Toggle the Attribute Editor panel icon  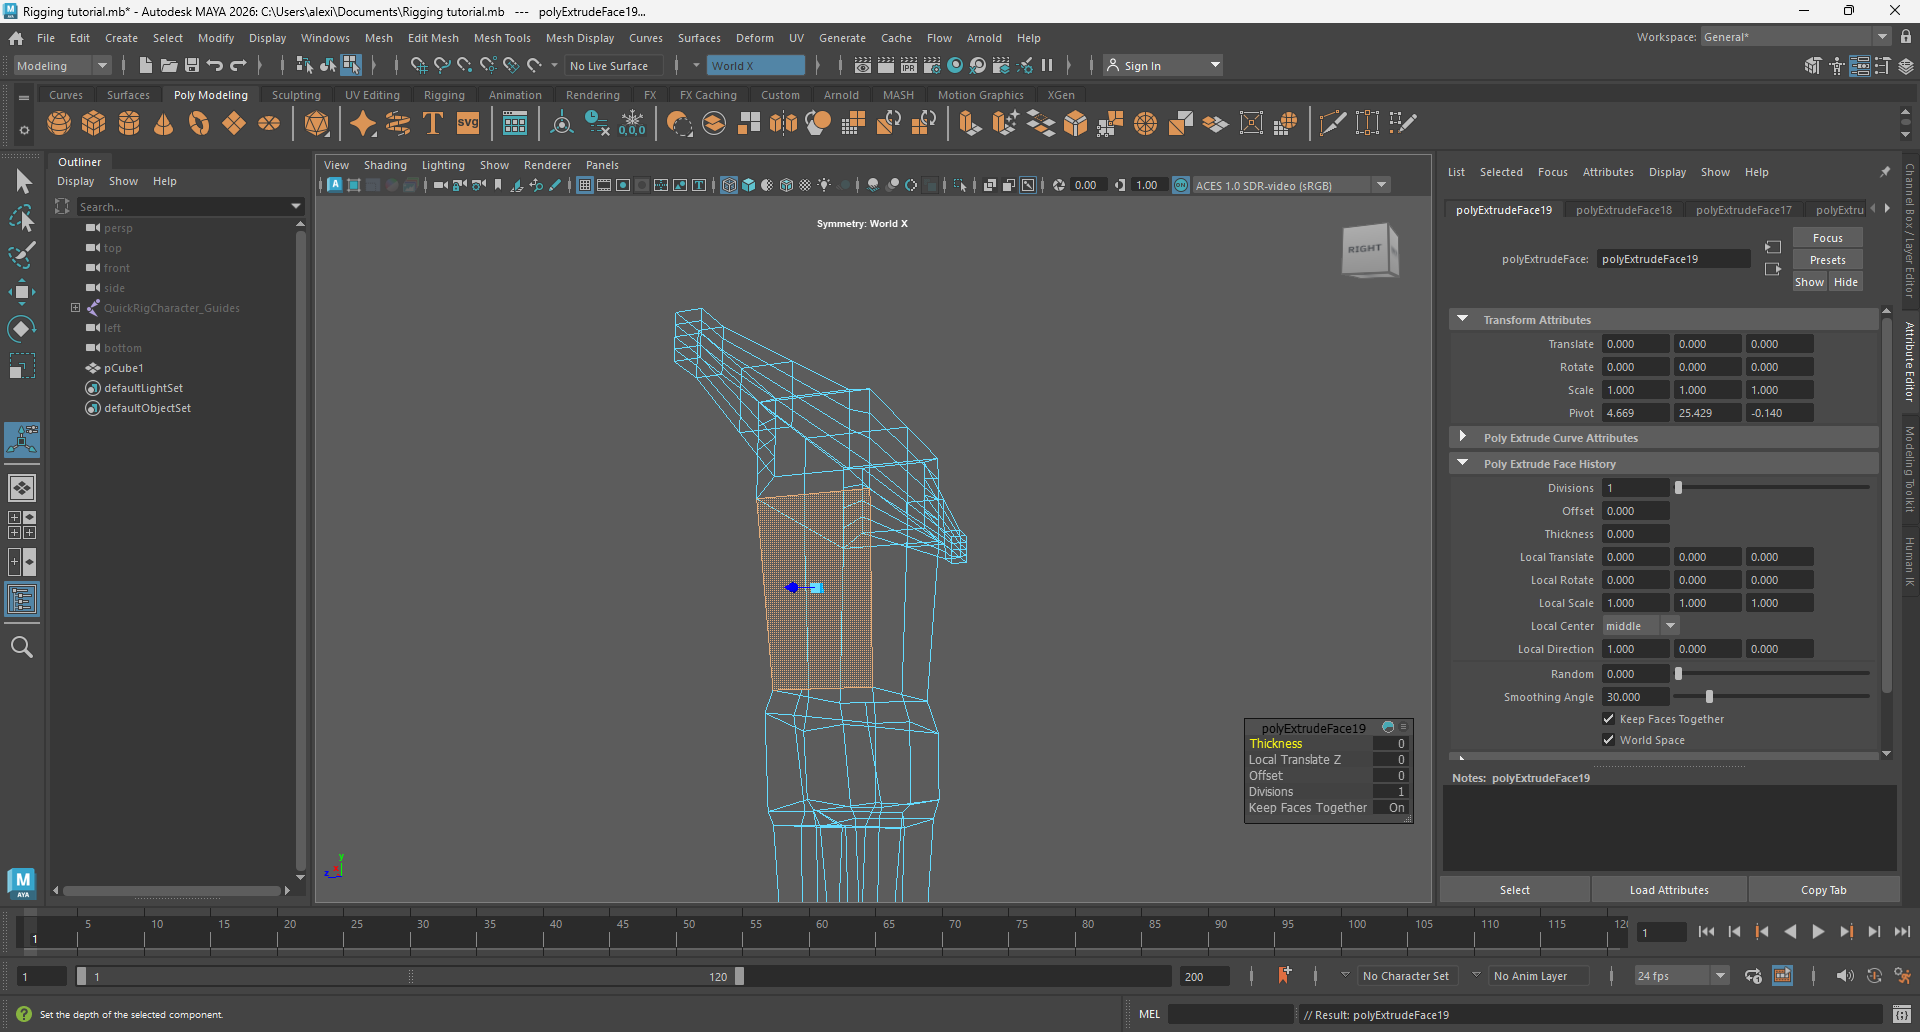(x=1859, y=65)
